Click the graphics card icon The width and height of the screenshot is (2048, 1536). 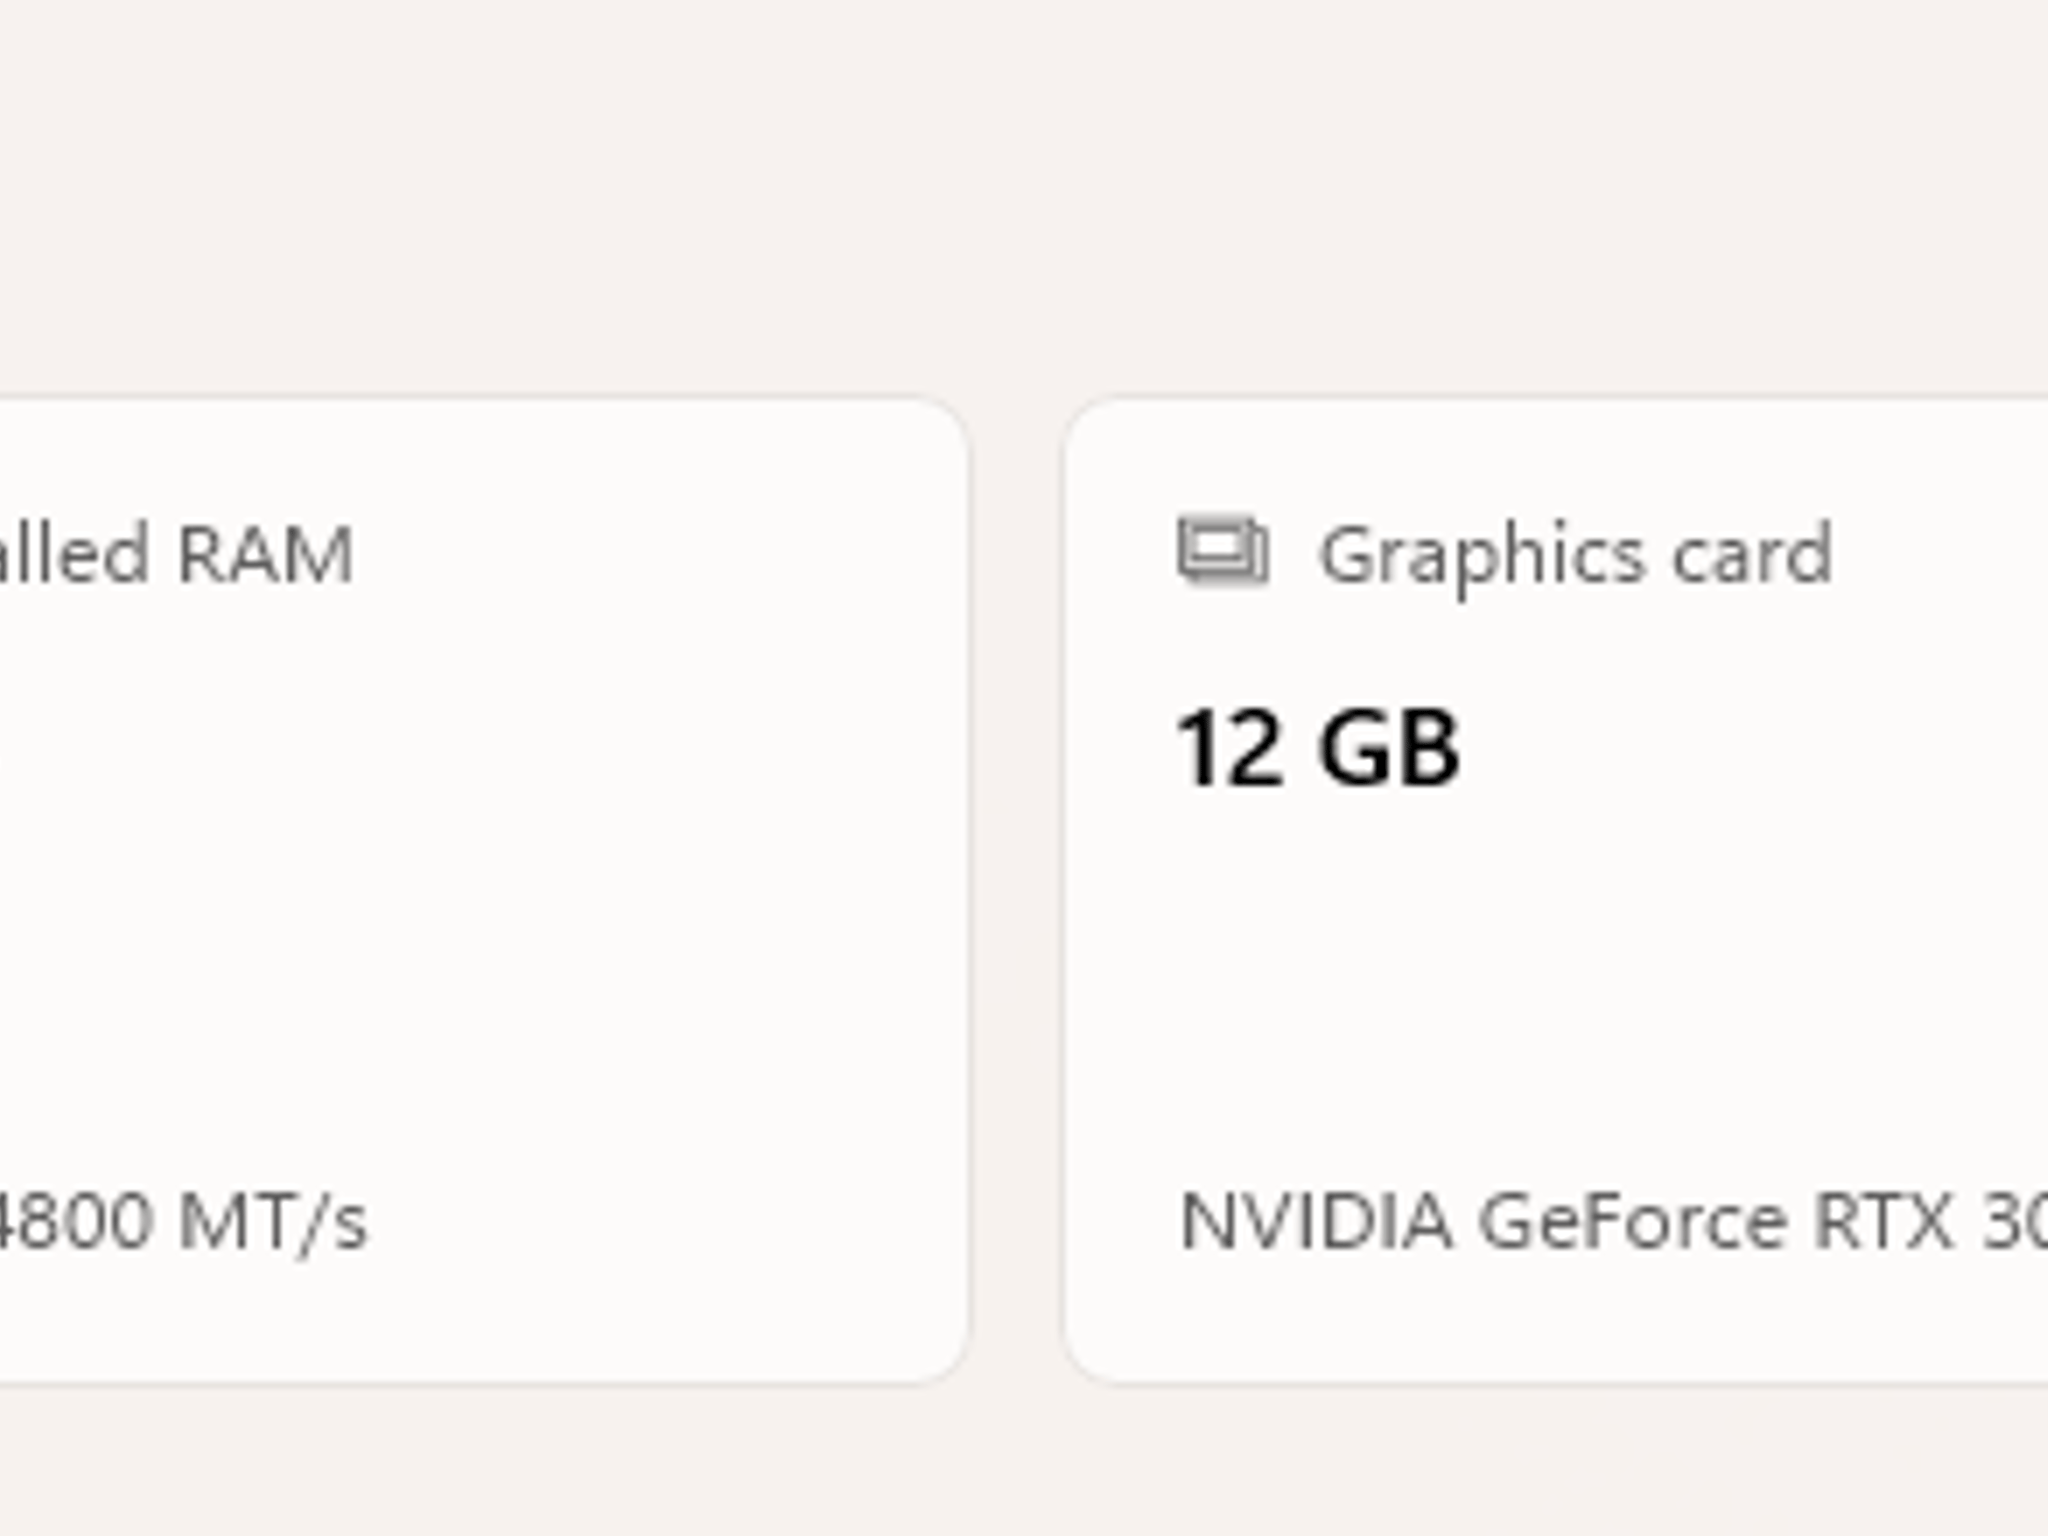pyautogui.click(x=1222, y=552)
